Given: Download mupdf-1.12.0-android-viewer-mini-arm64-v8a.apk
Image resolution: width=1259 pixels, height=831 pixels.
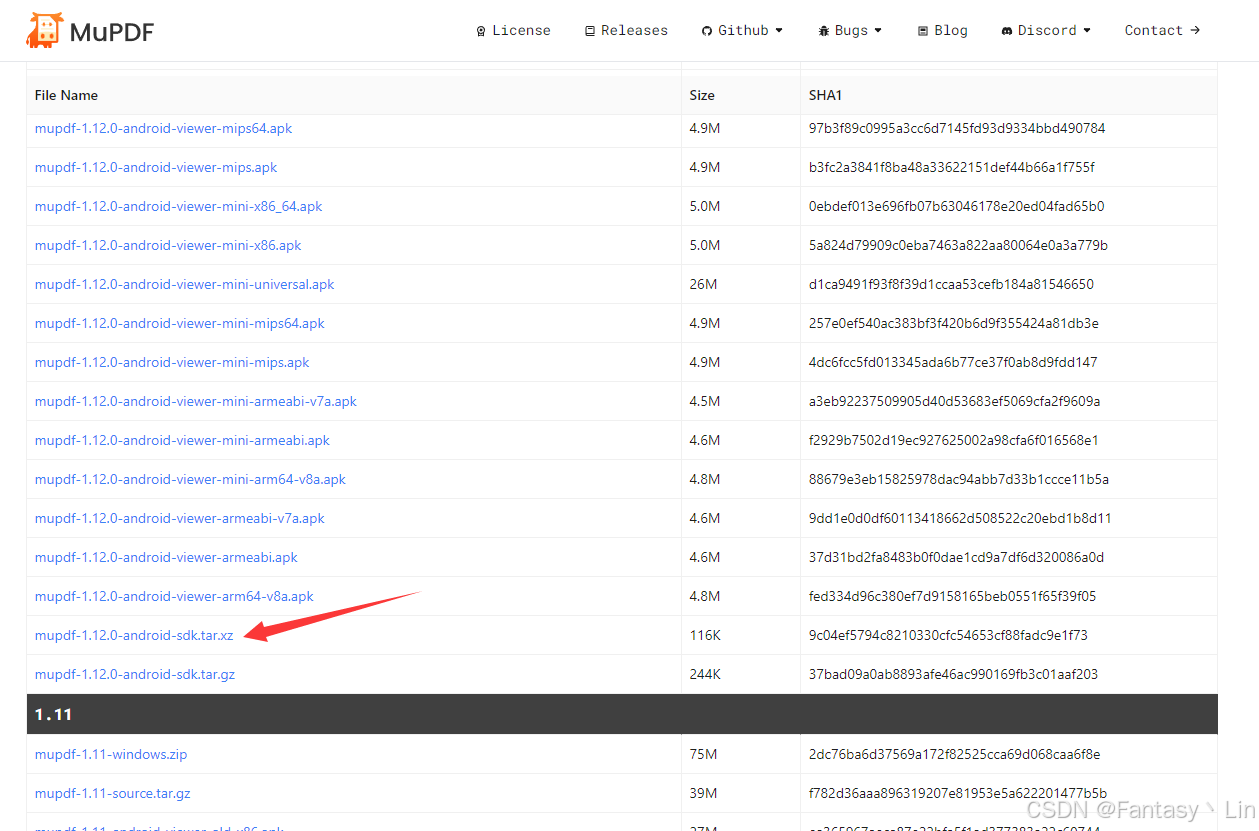Looking at the screenshot, I should click(190, 479).
